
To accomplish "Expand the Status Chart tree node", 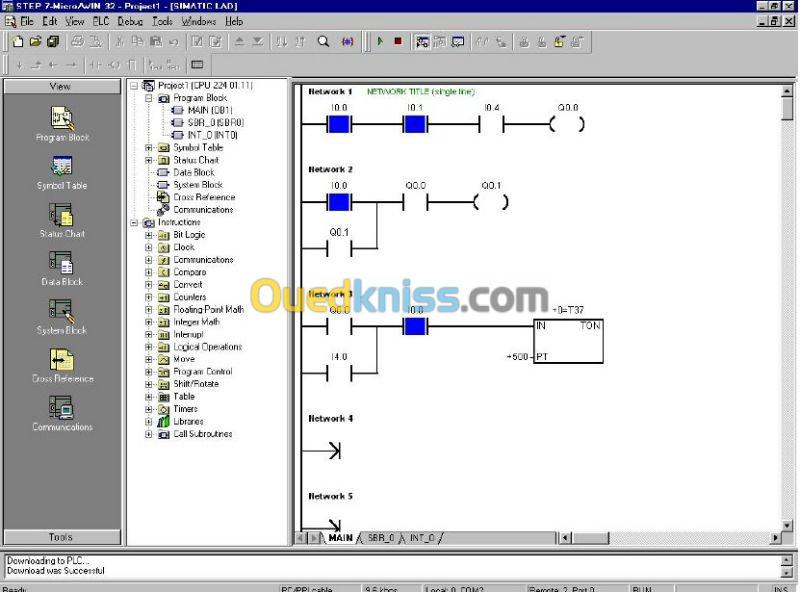I will coord(148,160).
